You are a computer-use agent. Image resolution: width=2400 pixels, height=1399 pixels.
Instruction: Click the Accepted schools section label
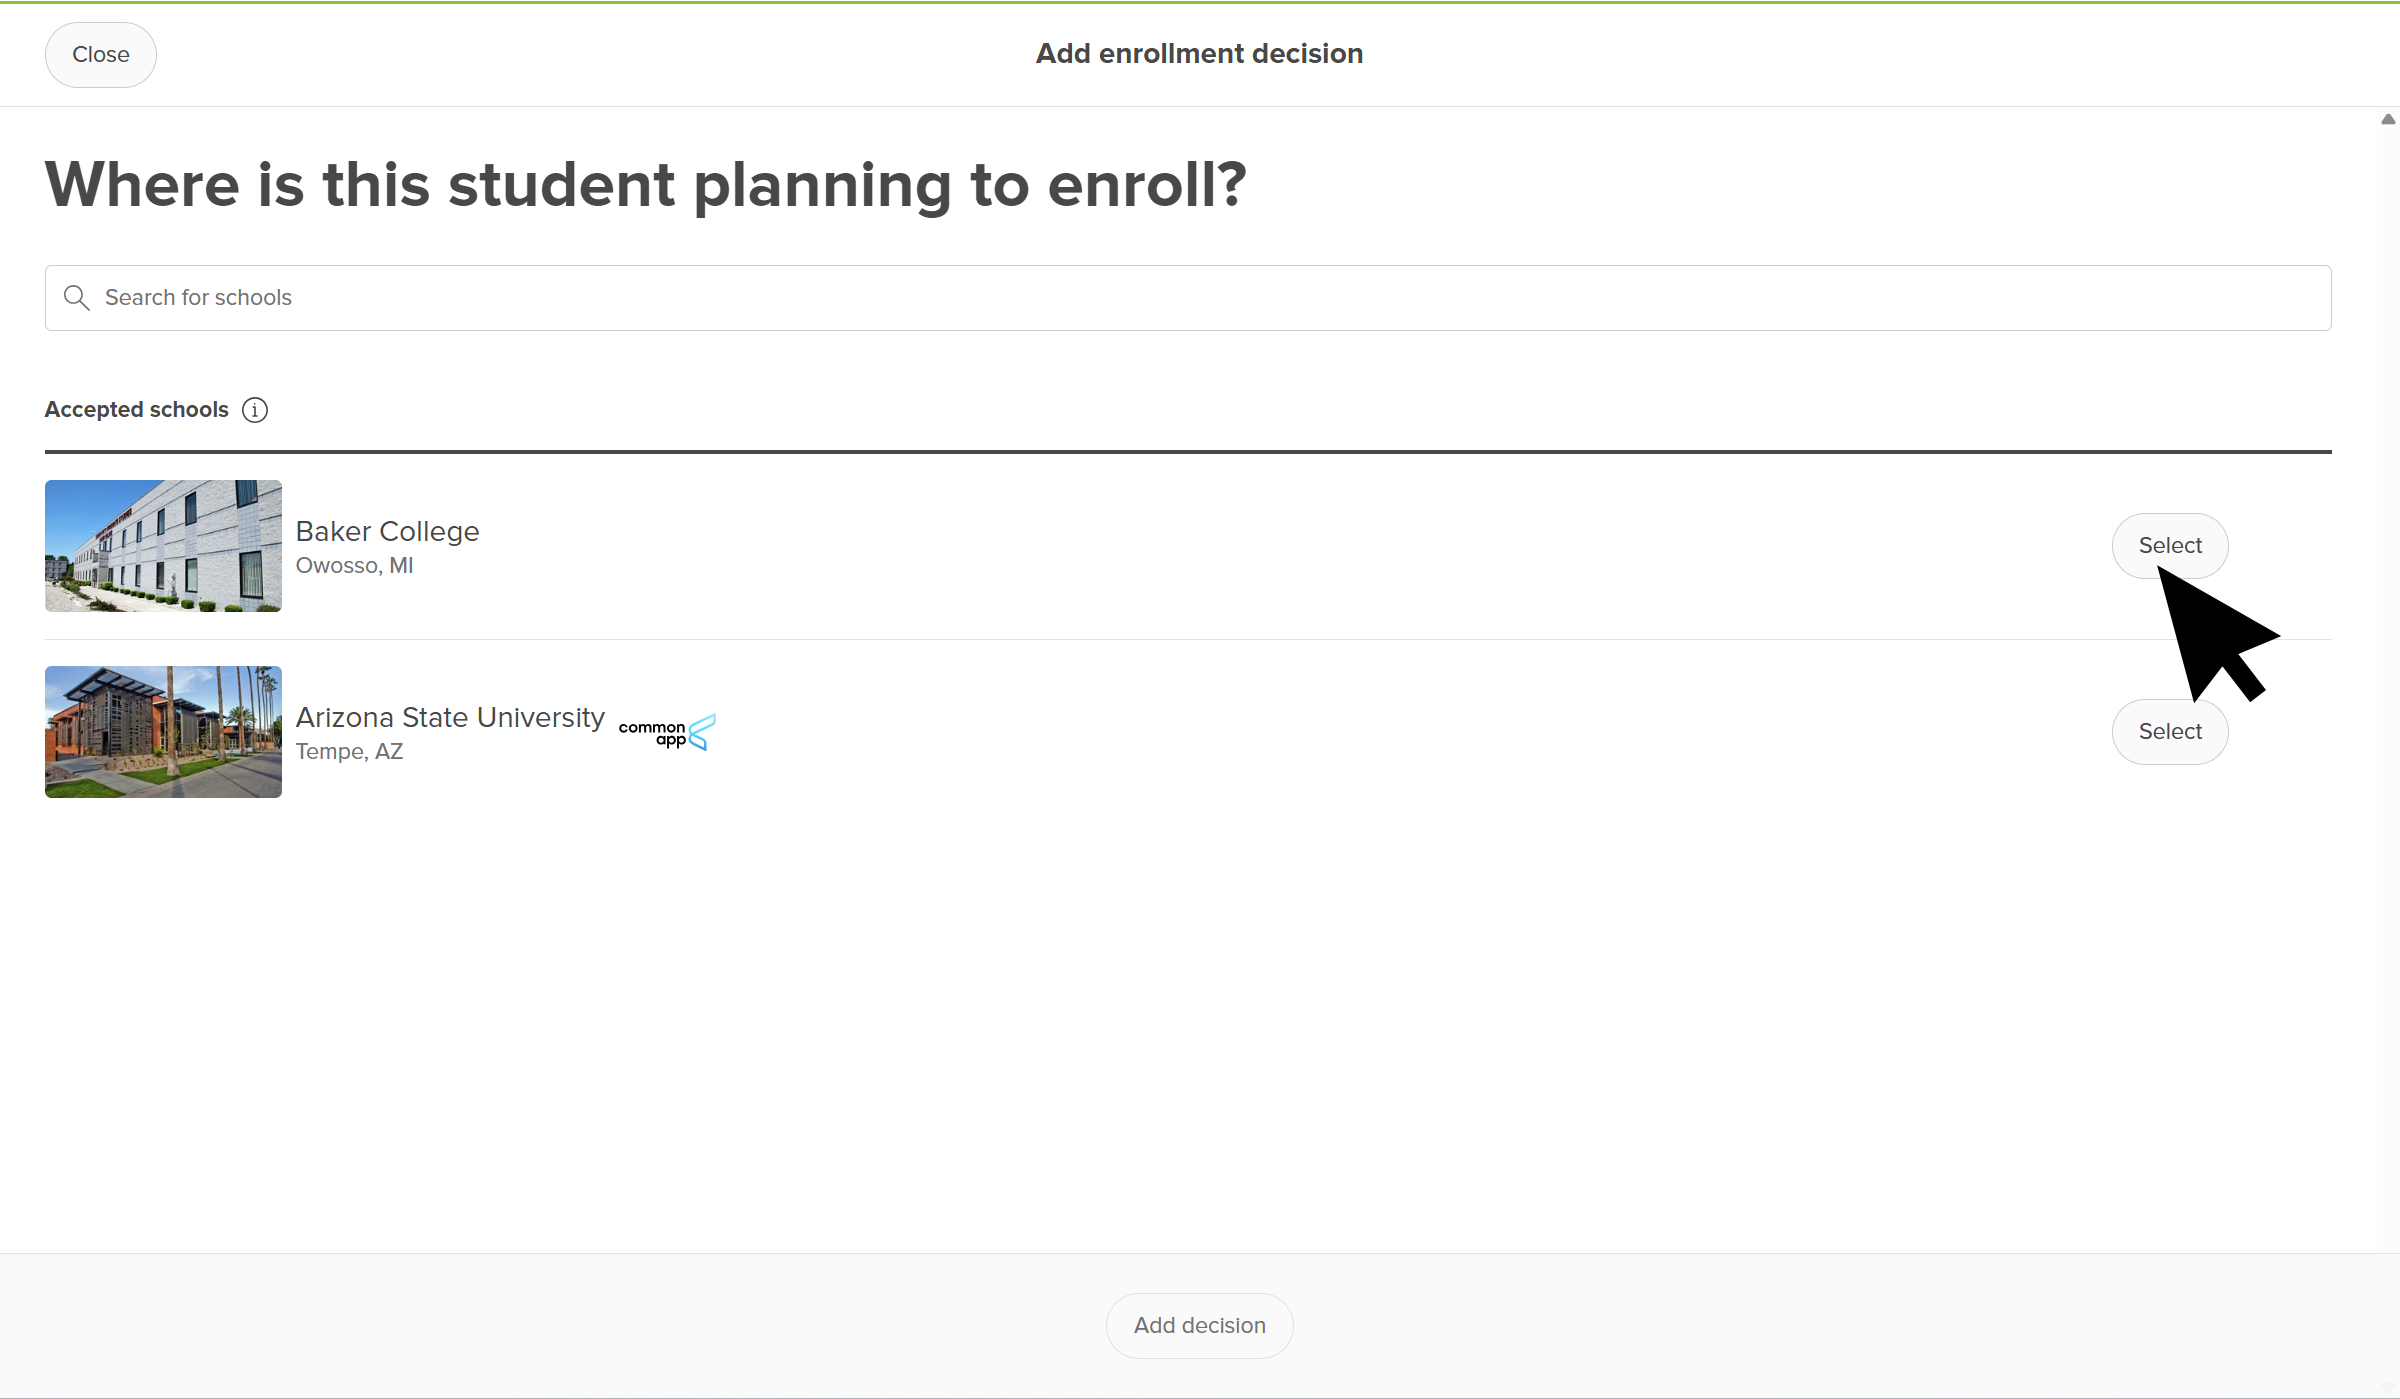137,410
